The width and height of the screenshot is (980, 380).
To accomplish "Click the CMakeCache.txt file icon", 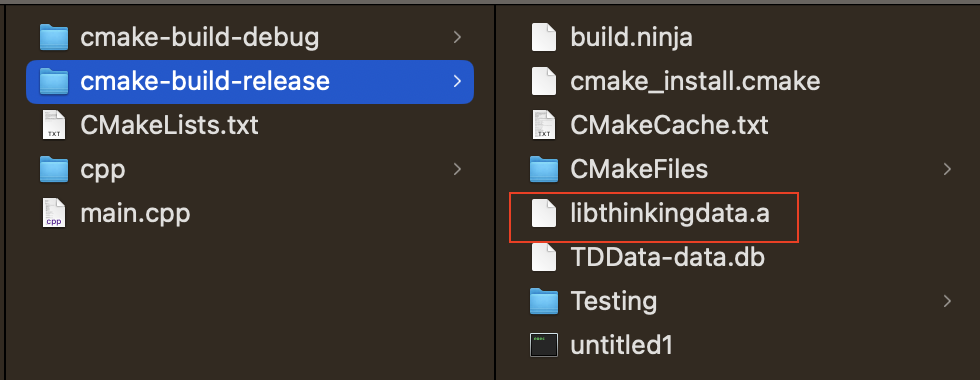I will [x=543, y=125].
